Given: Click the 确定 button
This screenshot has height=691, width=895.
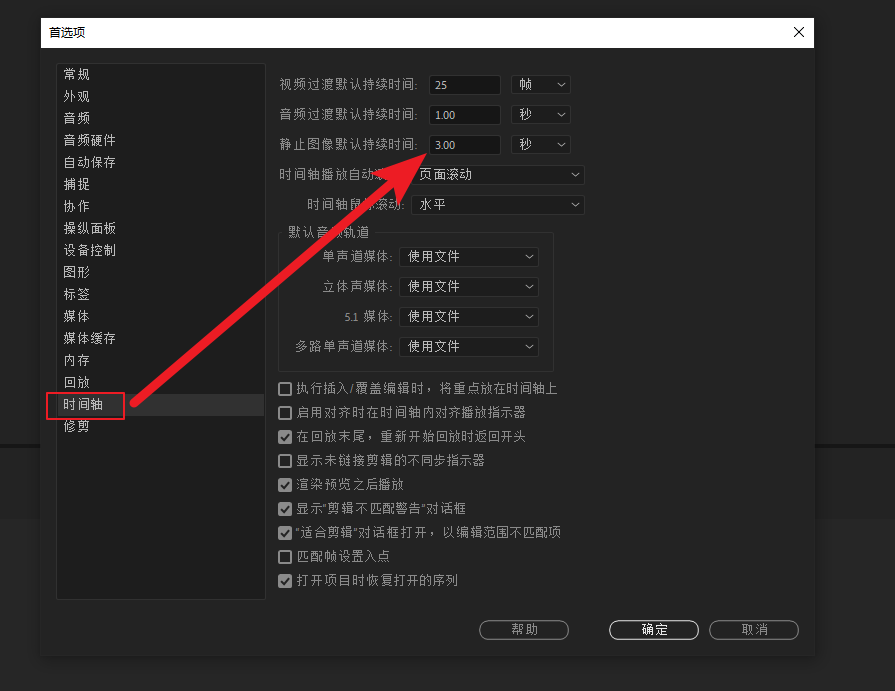Looking at the screenshot, I should point(654,630).
